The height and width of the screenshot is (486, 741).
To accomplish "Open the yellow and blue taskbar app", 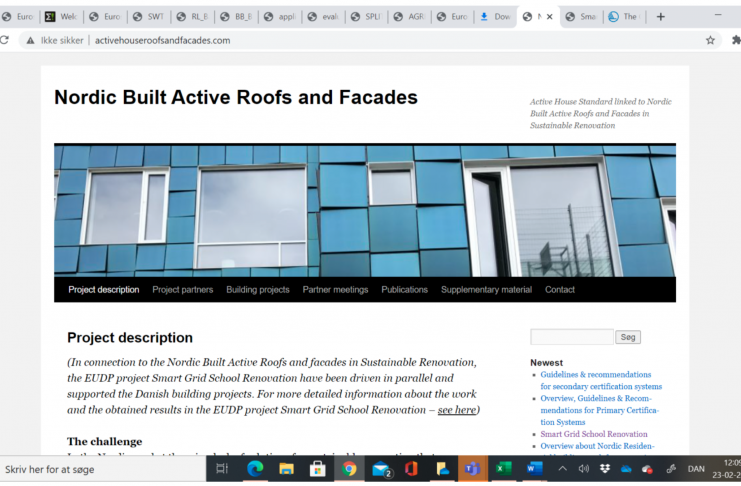I will pyautogui.click(x=442, y=469).
